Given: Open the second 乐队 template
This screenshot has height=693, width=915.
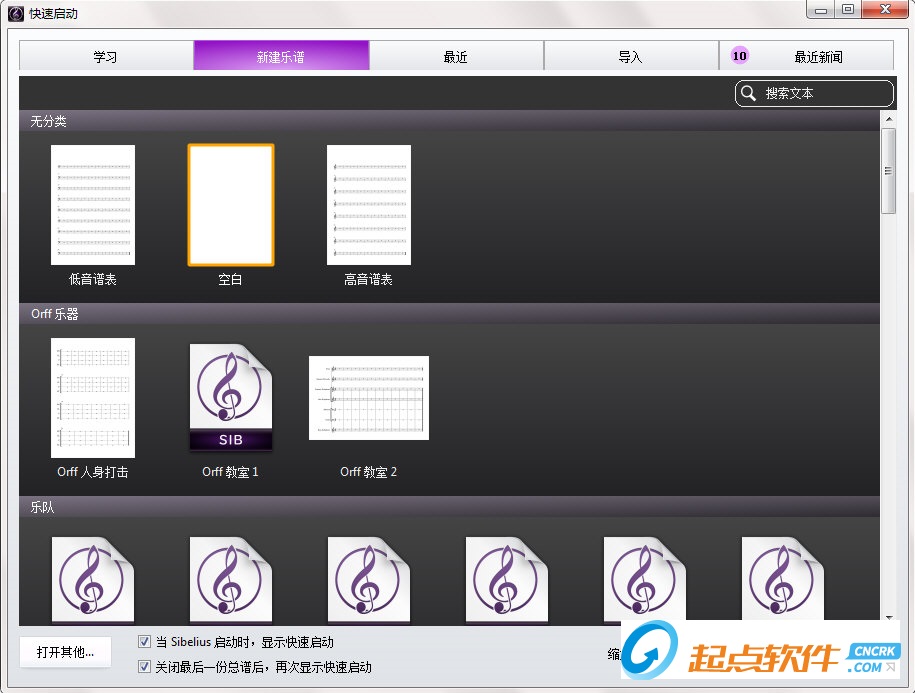Looking at the screenshot, I should [x=231, y=580].
